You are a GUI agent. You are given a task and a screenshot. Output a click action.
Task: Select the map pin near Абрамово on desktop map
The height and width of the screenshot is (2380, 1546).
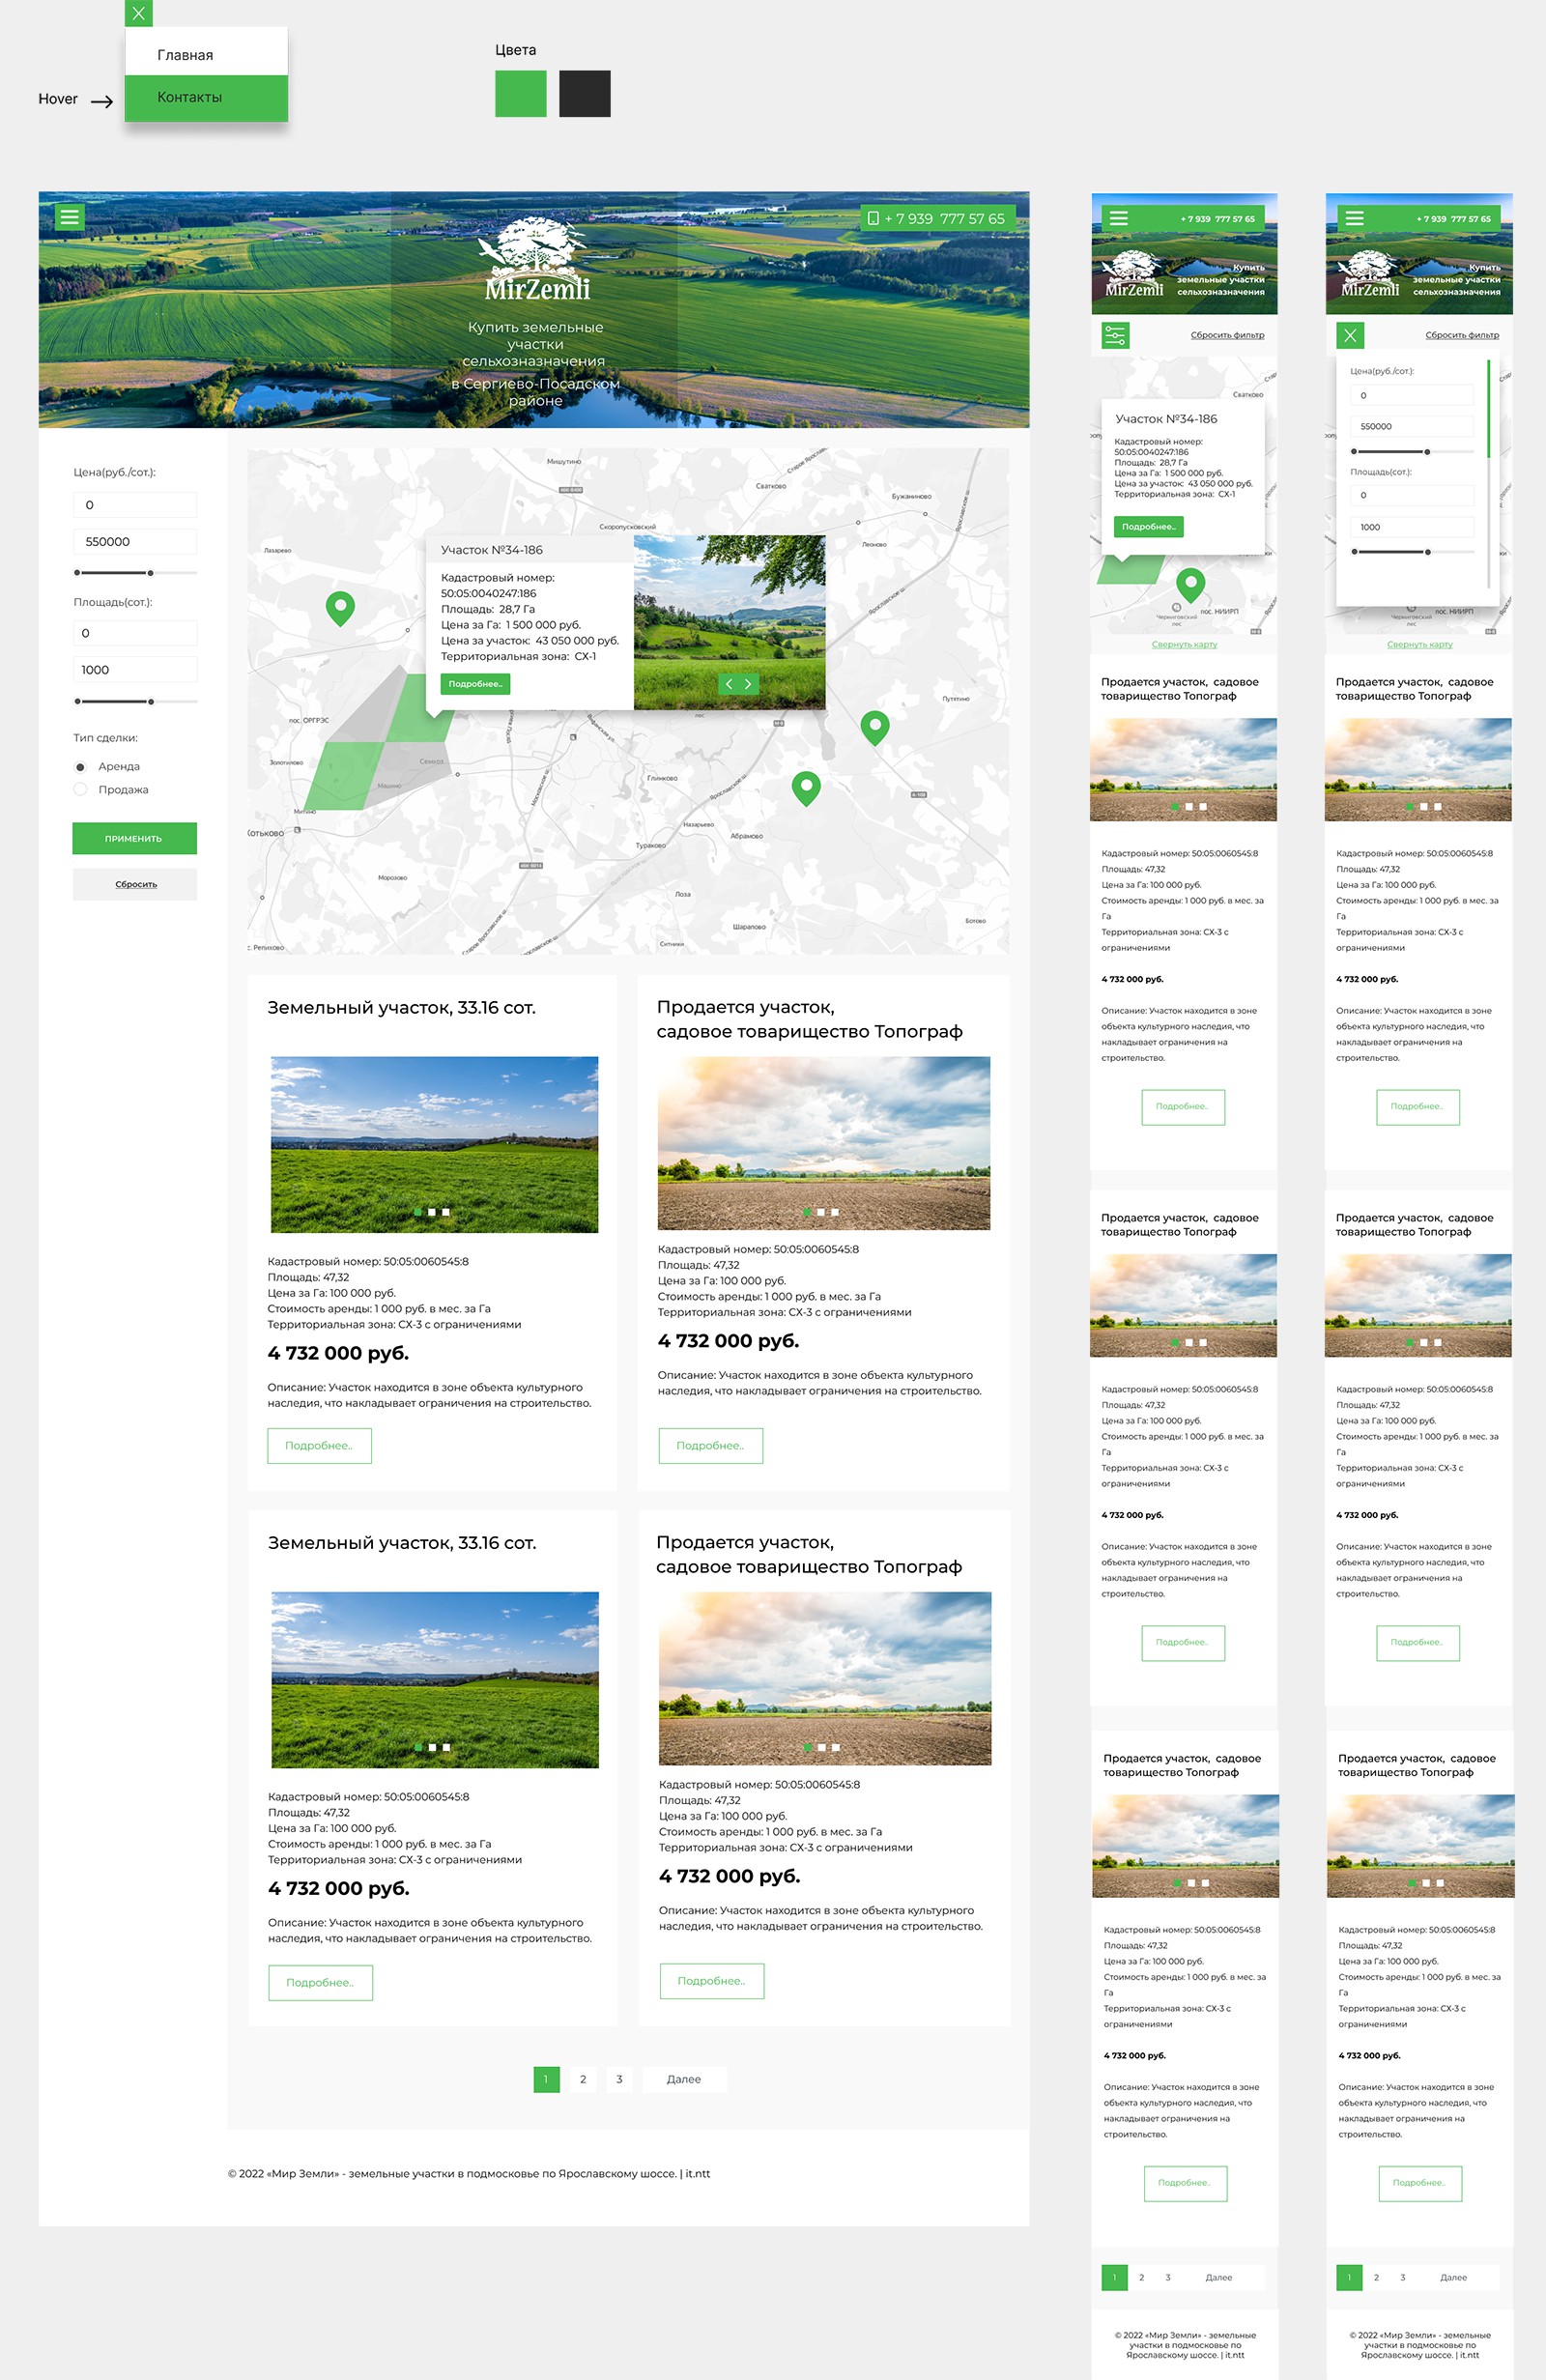(806, 788)
